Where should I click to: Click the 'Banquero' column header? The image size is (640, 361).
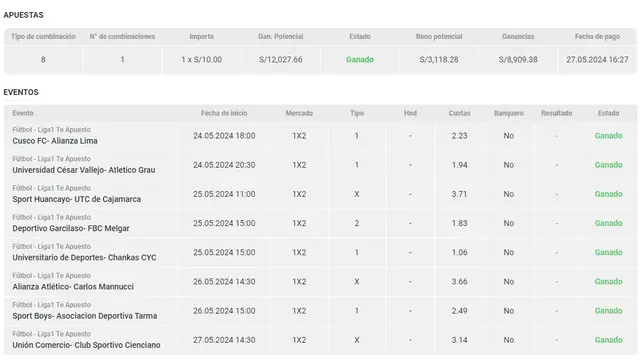click(509, 113)
